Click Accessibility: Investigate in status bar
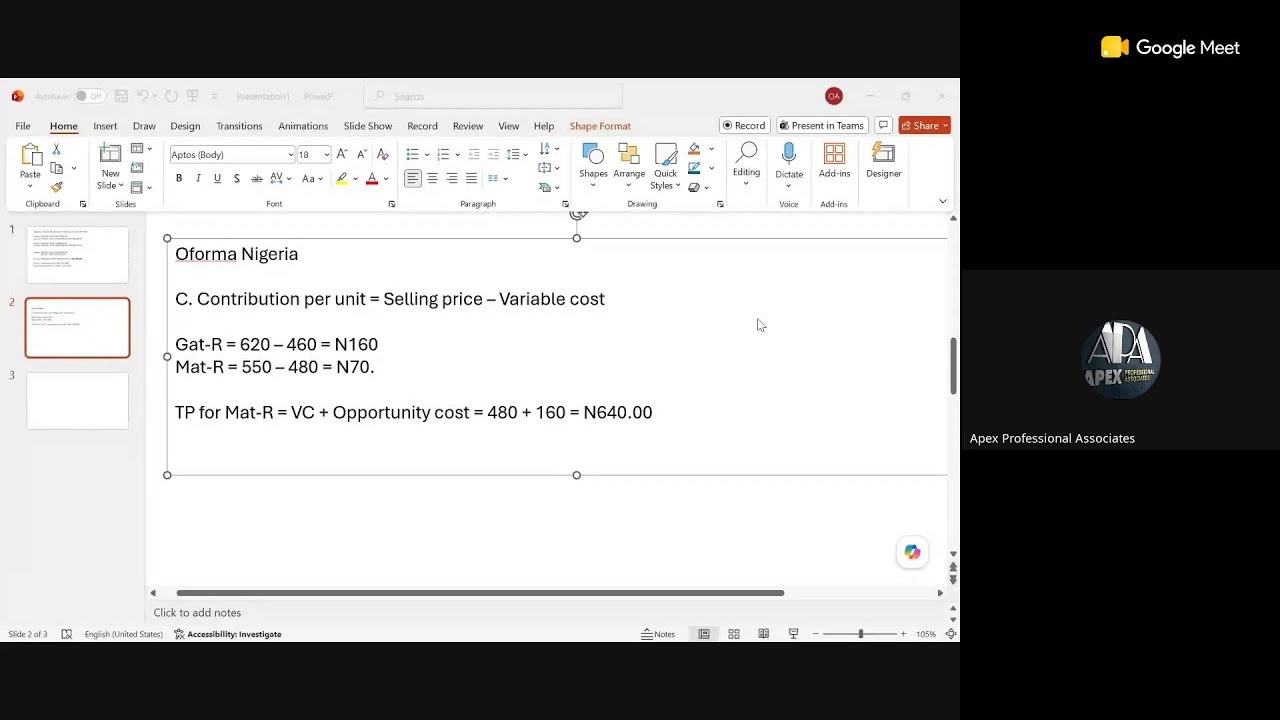This screenshot has height=720, width=1280. (228, 634)
